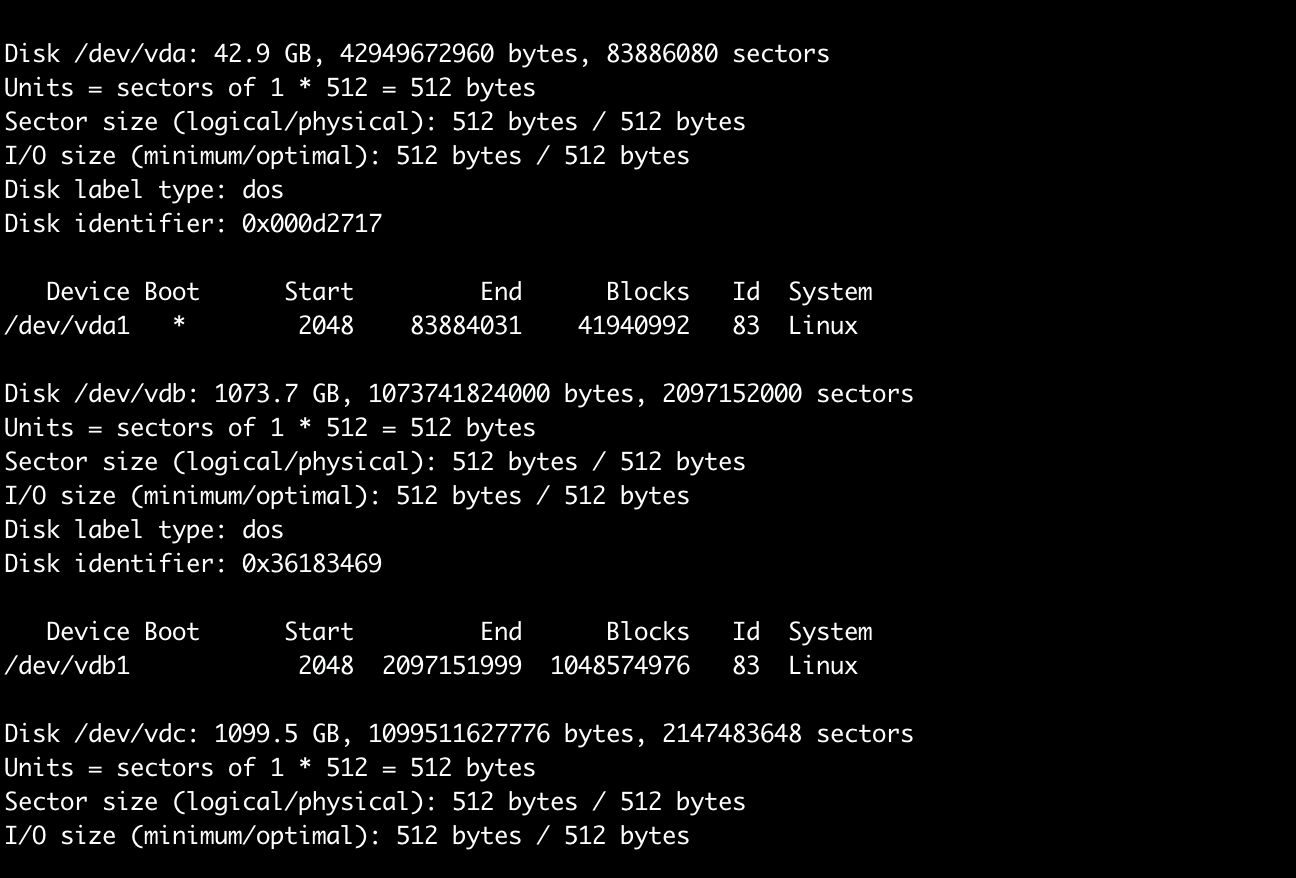
Task: Click the /dev/vdb1 device entry
Action: 67,666
